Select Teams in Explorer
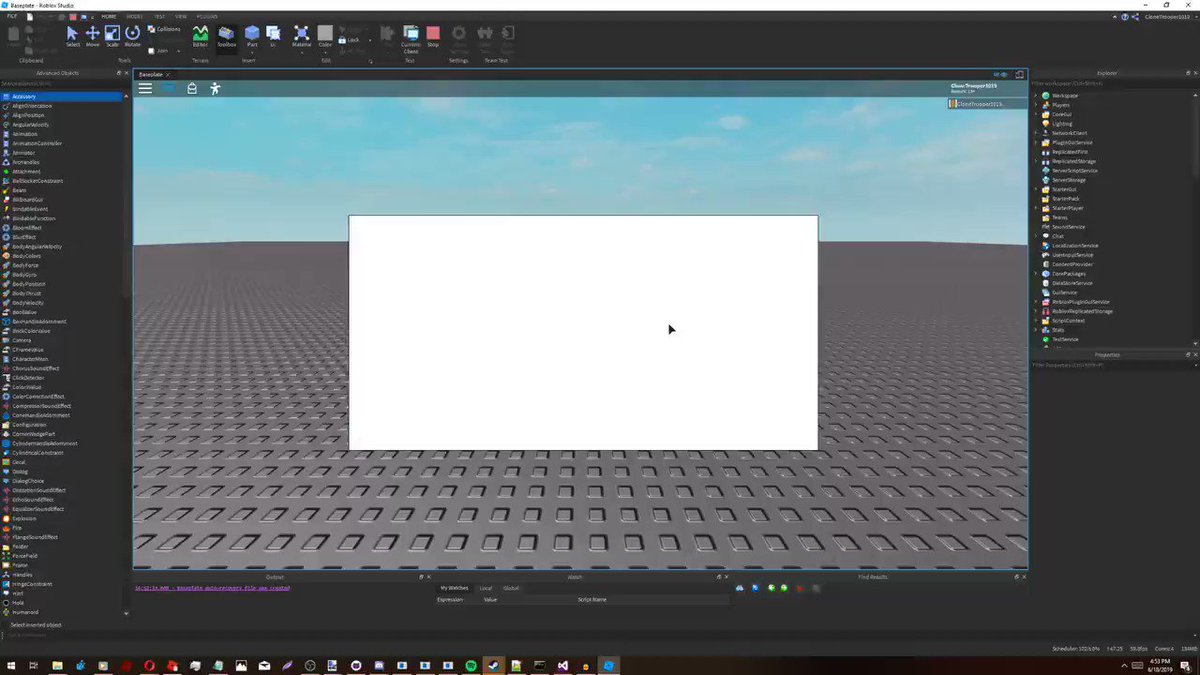Viewport: 1200px width, 675px height. pyautogui.click(x=1059, y=217)
